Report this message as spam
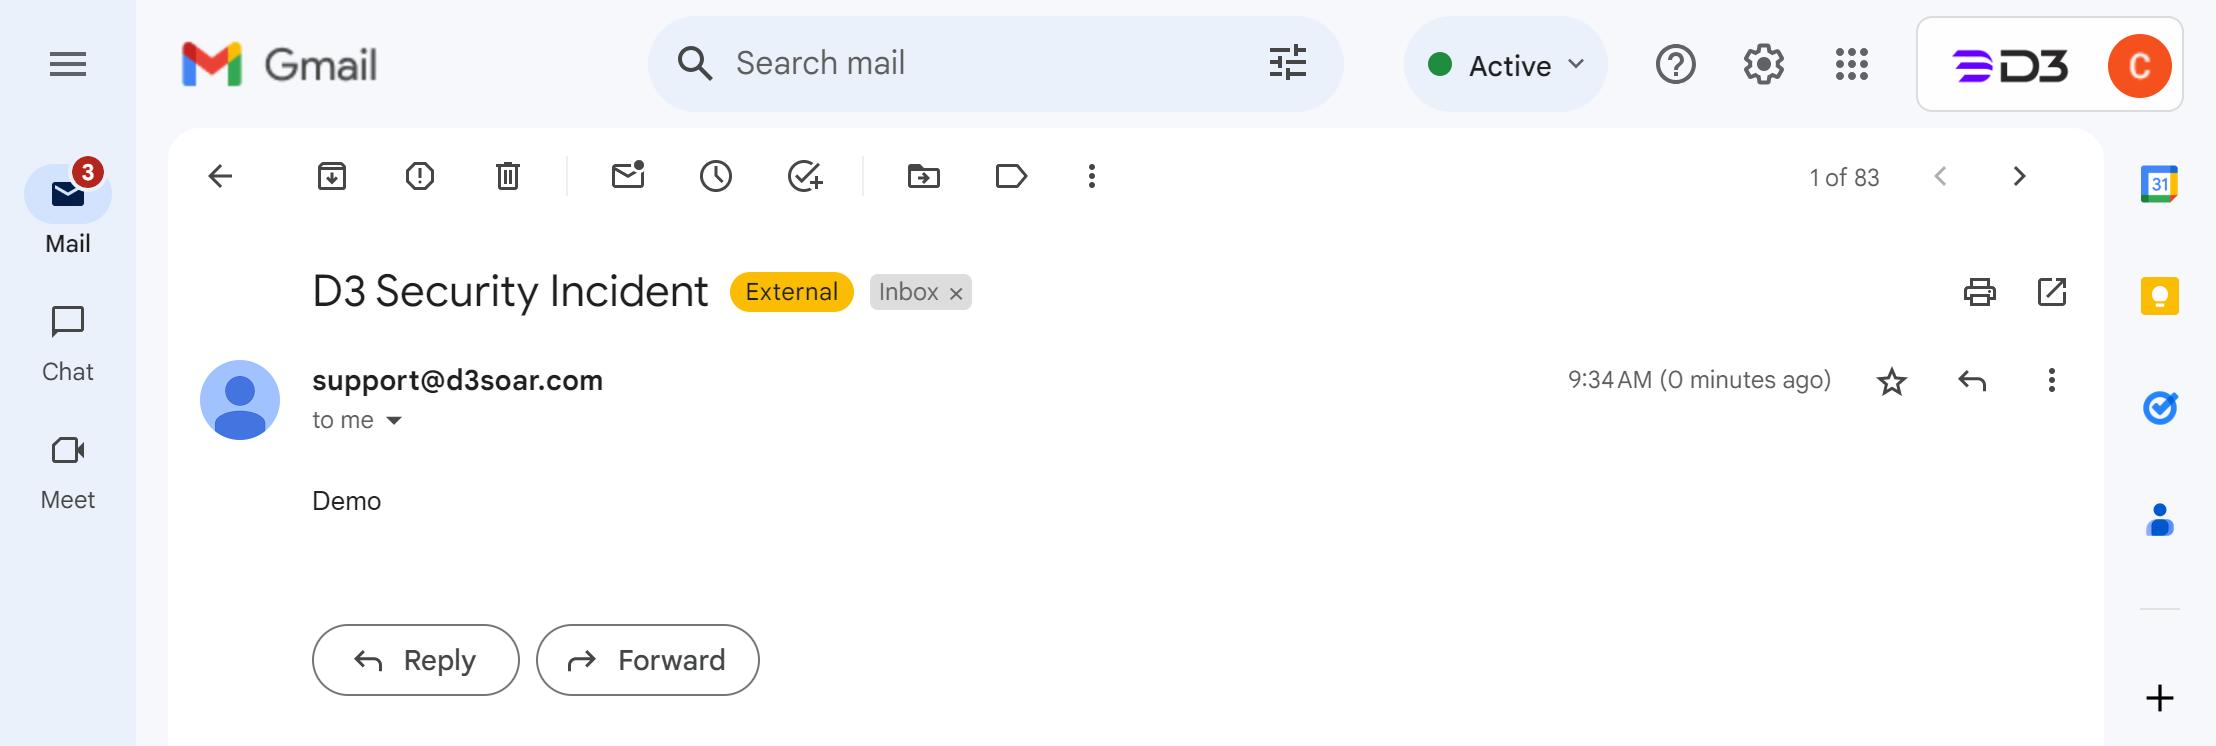 tap(420, 177)
